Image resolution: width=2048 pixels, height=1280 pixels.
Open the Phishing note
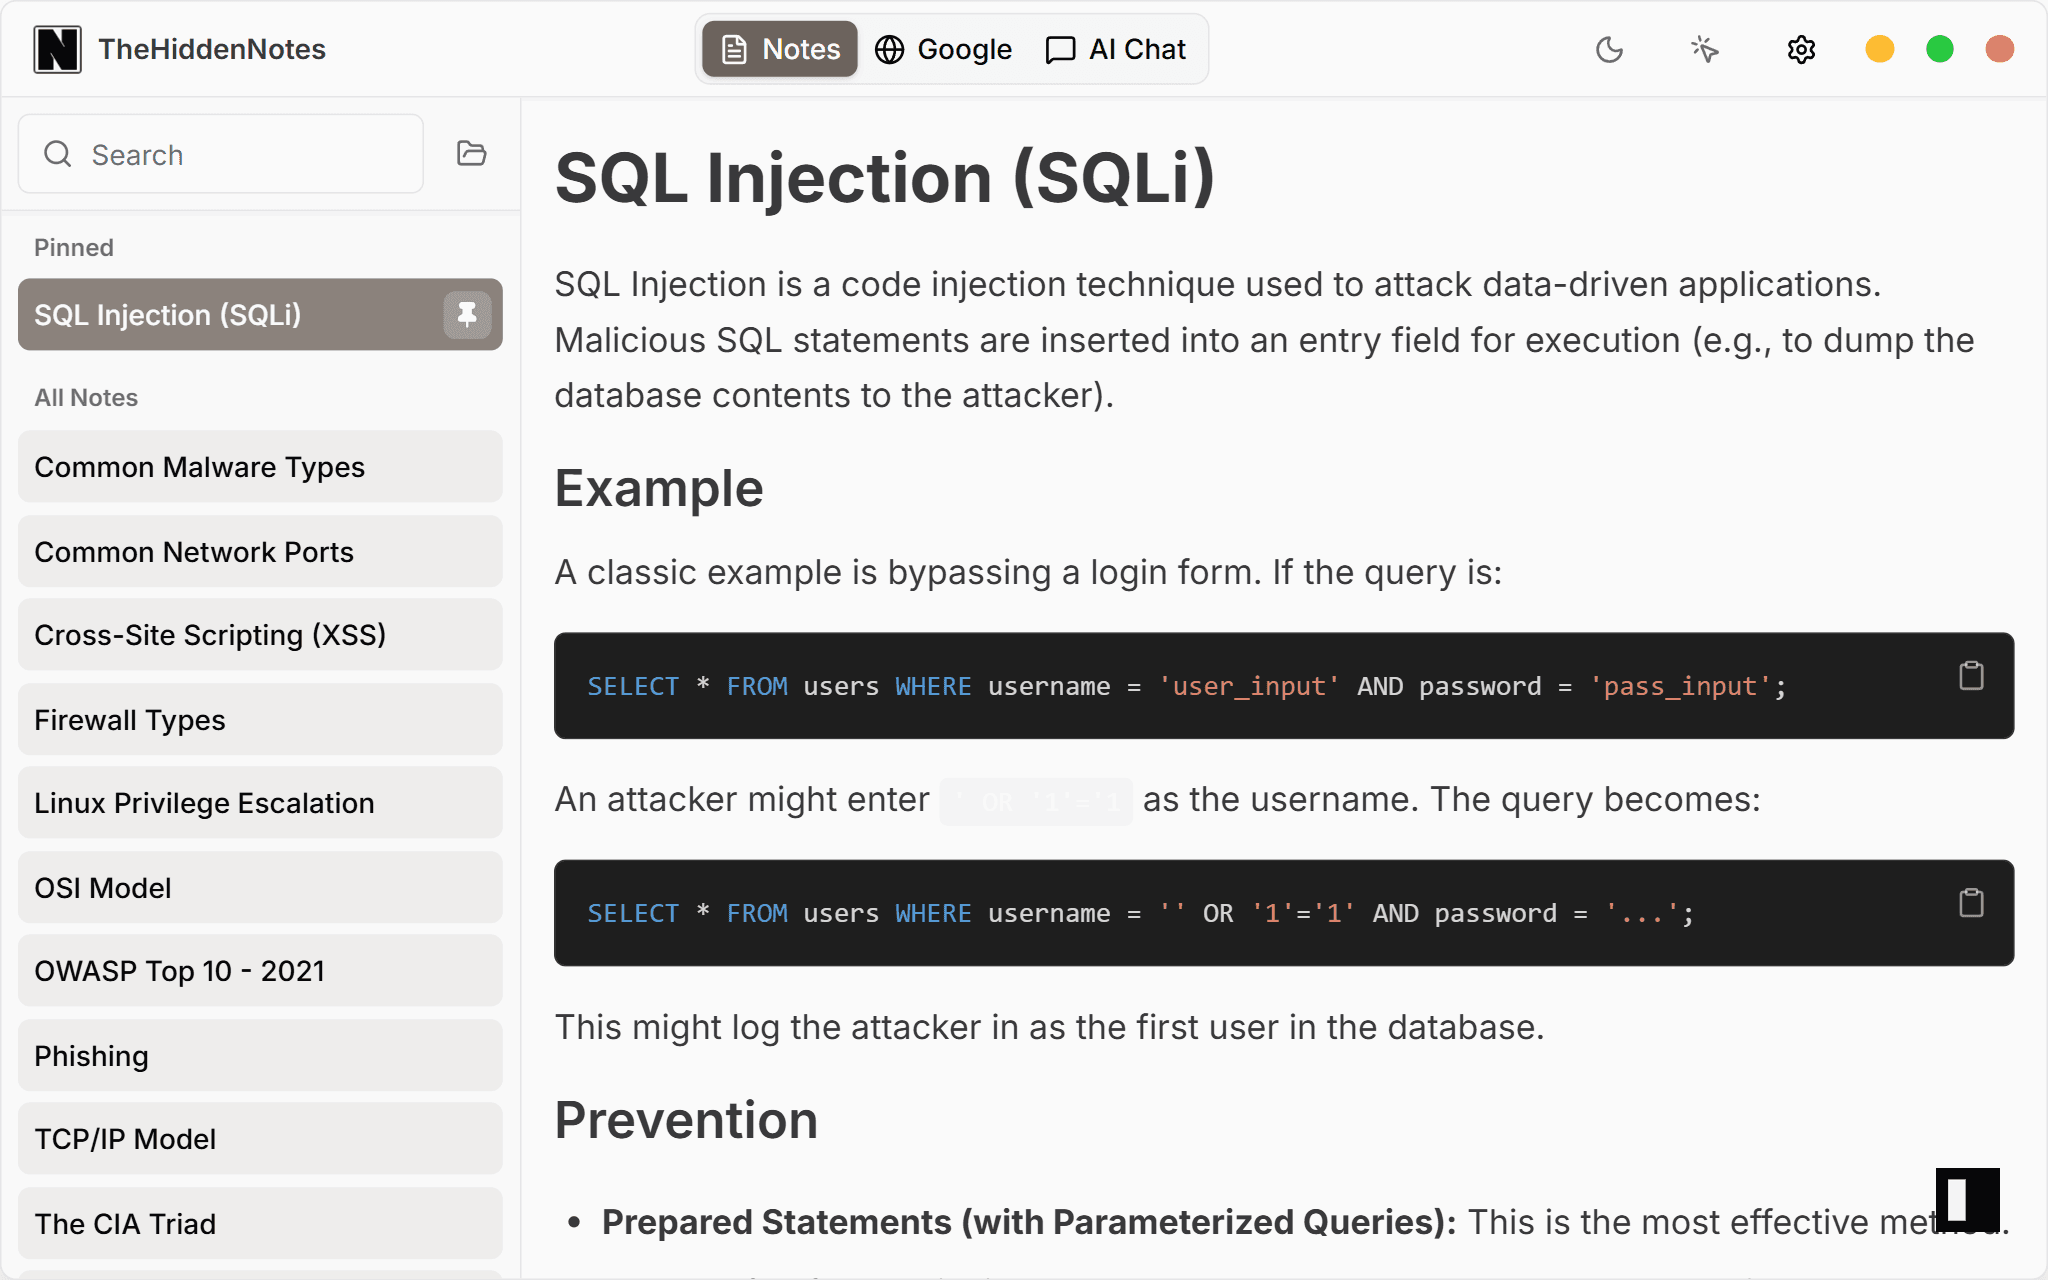260,1056
